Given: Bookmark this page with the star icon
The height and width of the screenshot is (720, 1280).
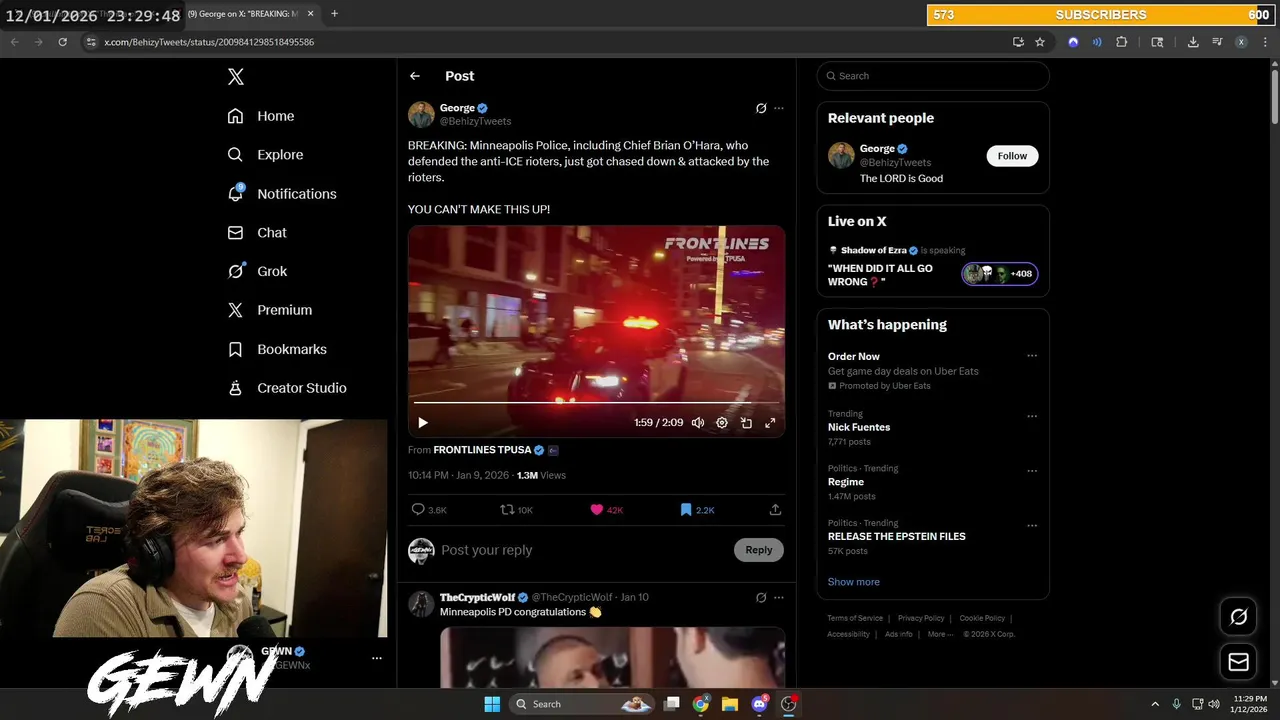Looking at the screenshot, I should point(1040,42).
